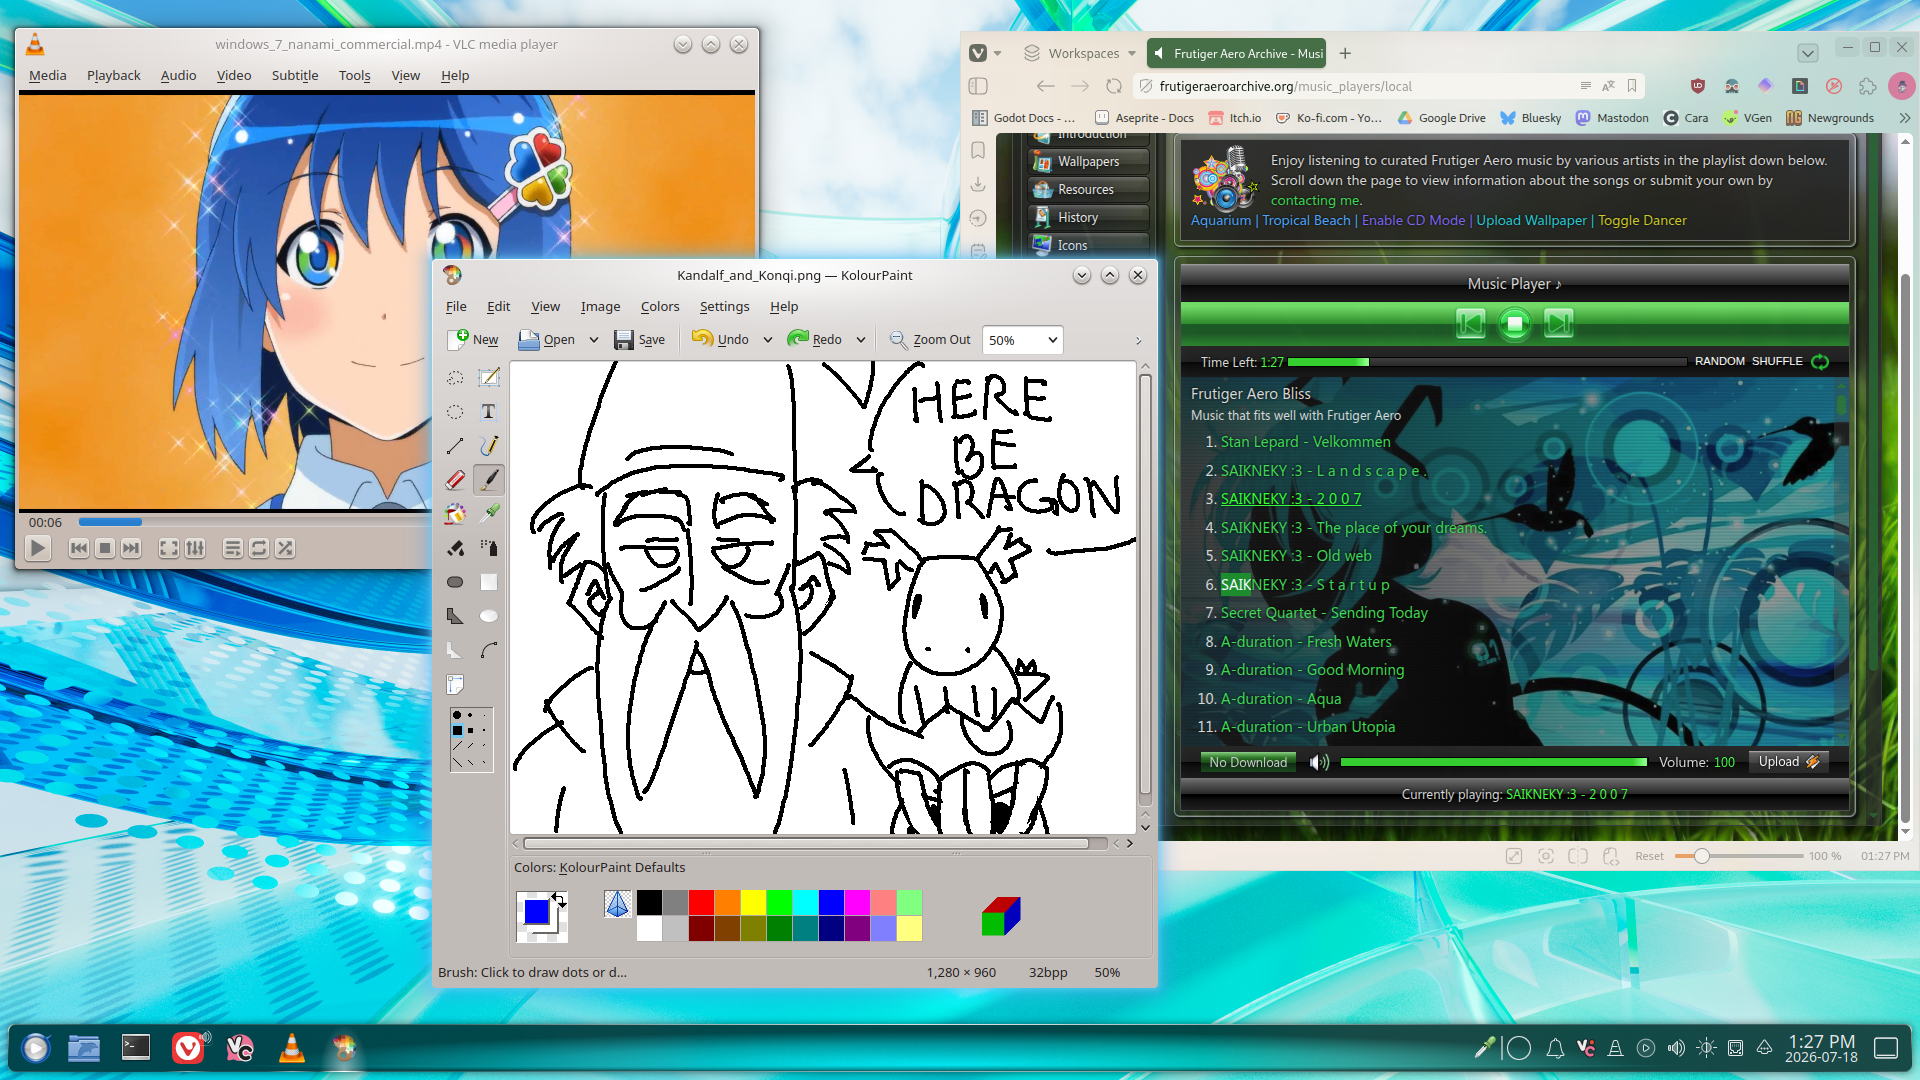Toggle SHUFFLE in the web Music Player
Screen dimensions: 1920x1080
(1777, 362)
